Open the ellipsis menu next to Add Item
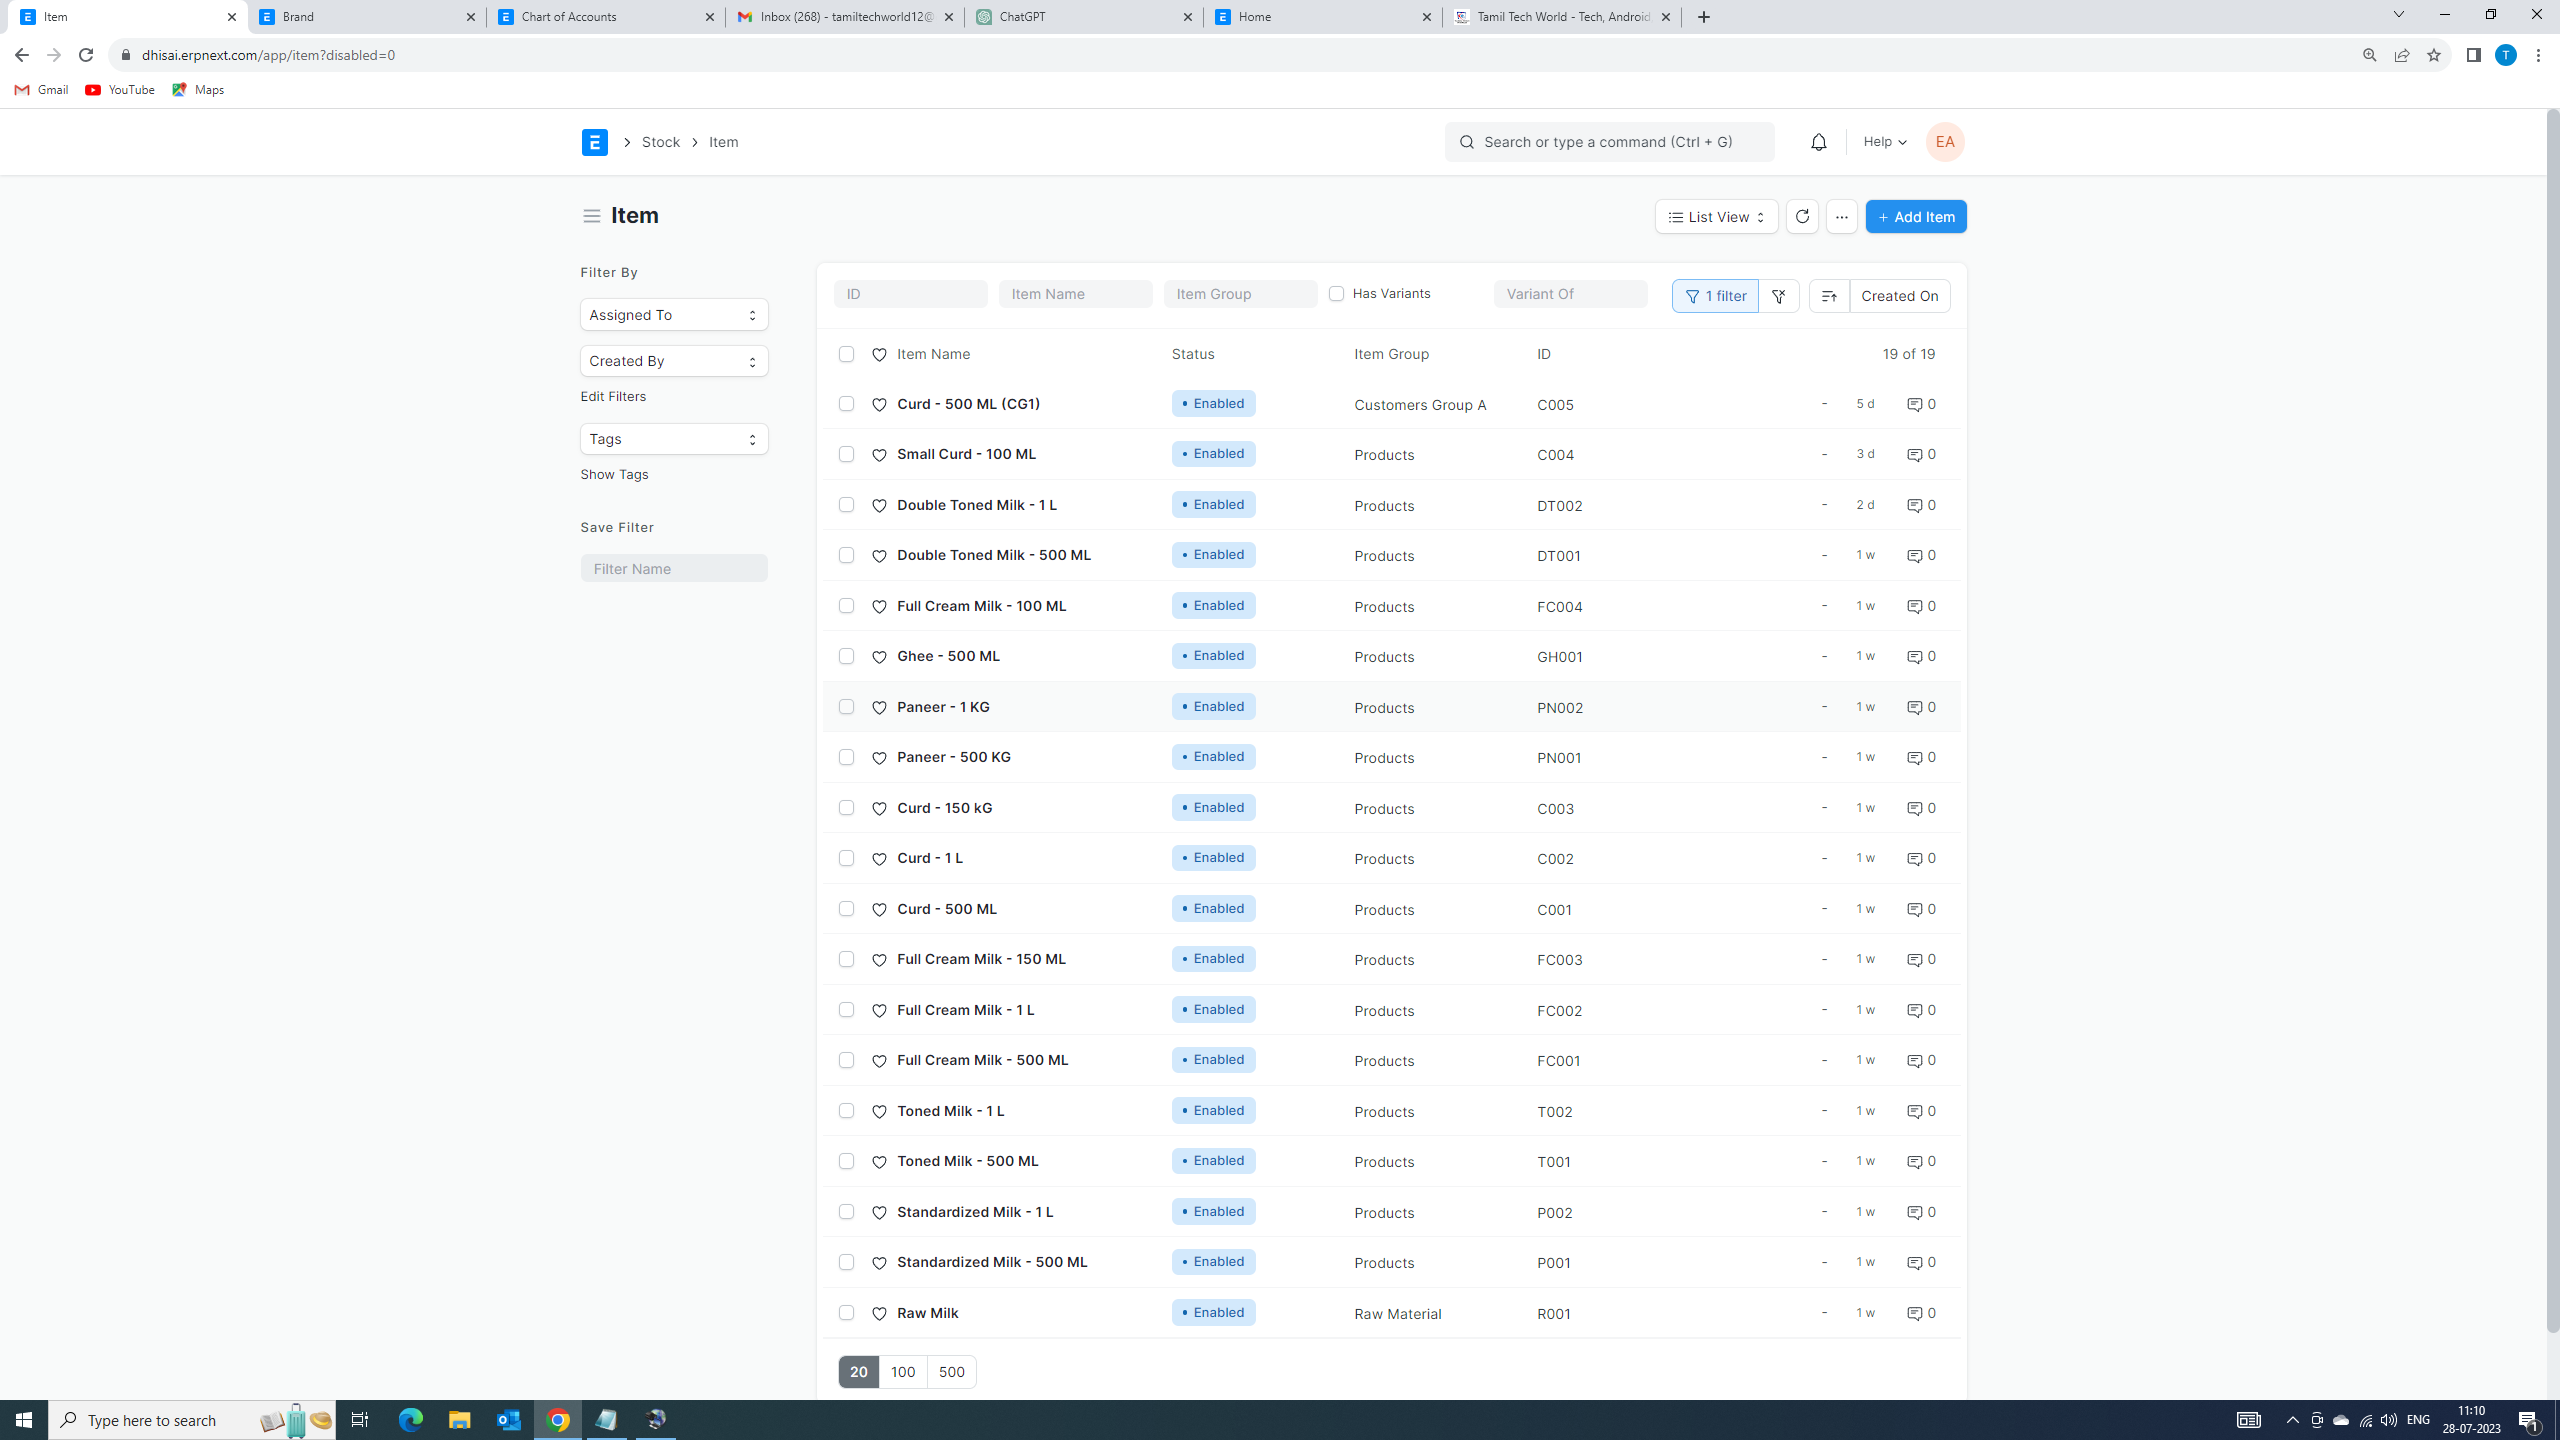This screenshot has width=2560, height=1440. tap(1842, 216)
